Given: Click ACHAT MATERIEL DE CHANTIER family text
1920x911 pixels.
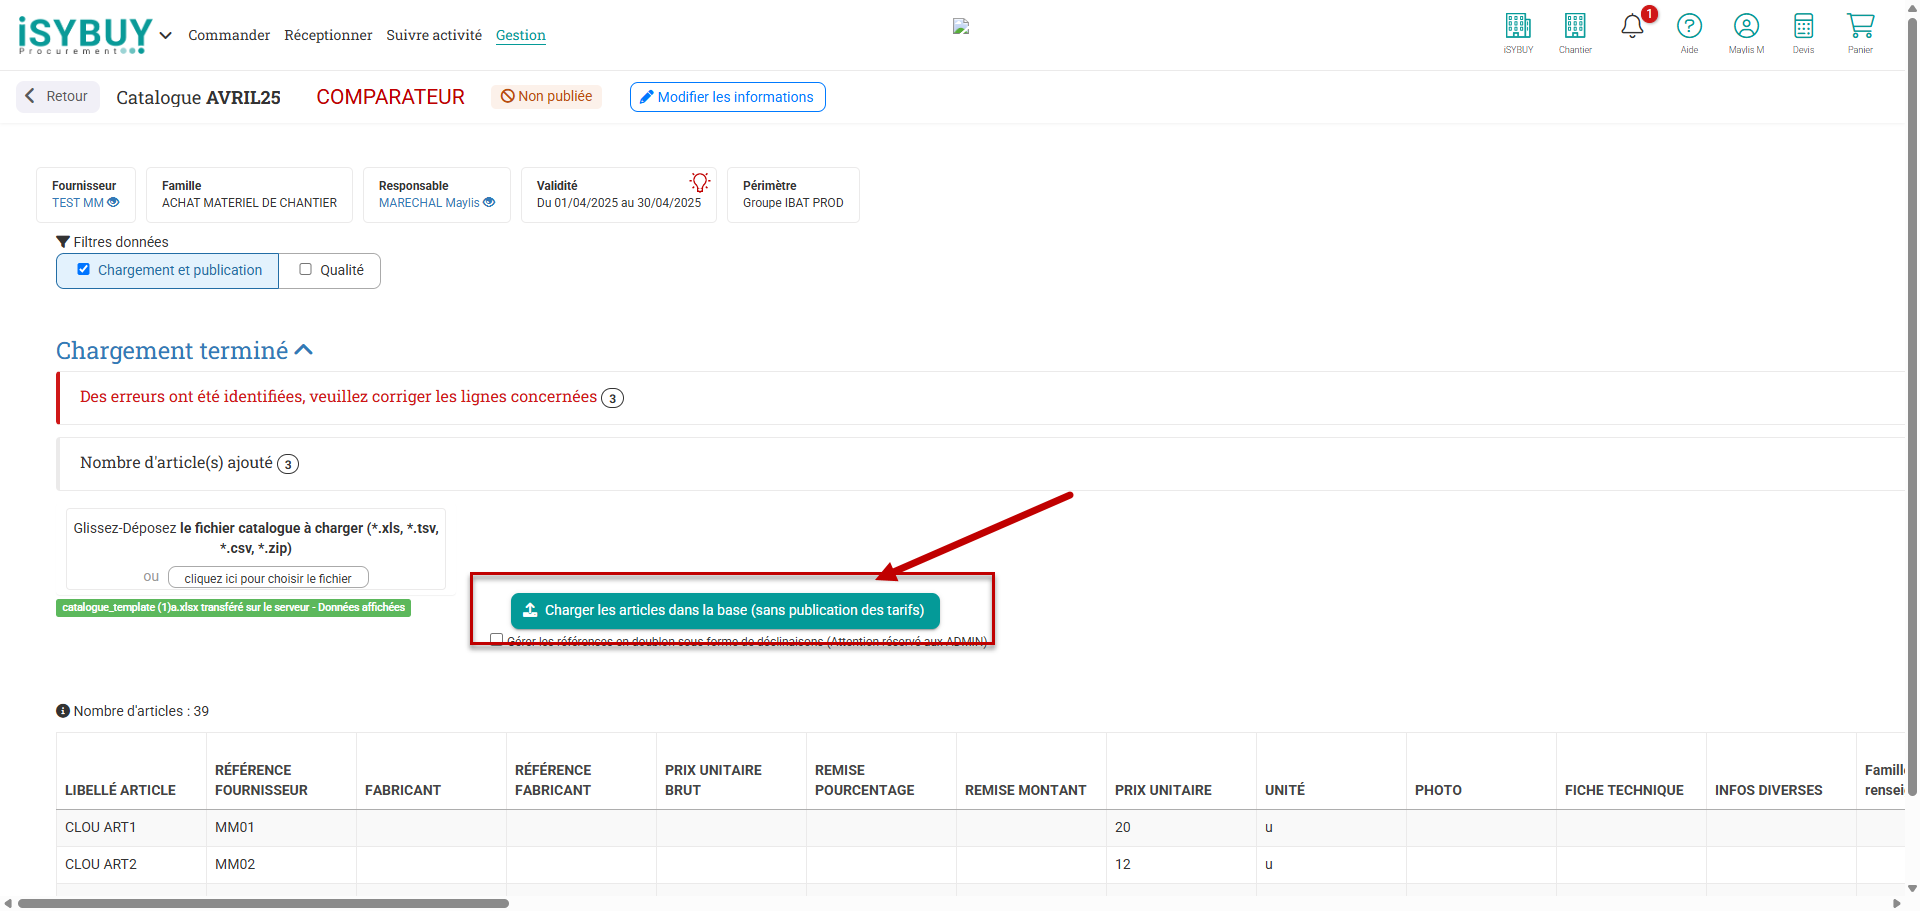Looking at the screenshot, I should tap(249, 203).
